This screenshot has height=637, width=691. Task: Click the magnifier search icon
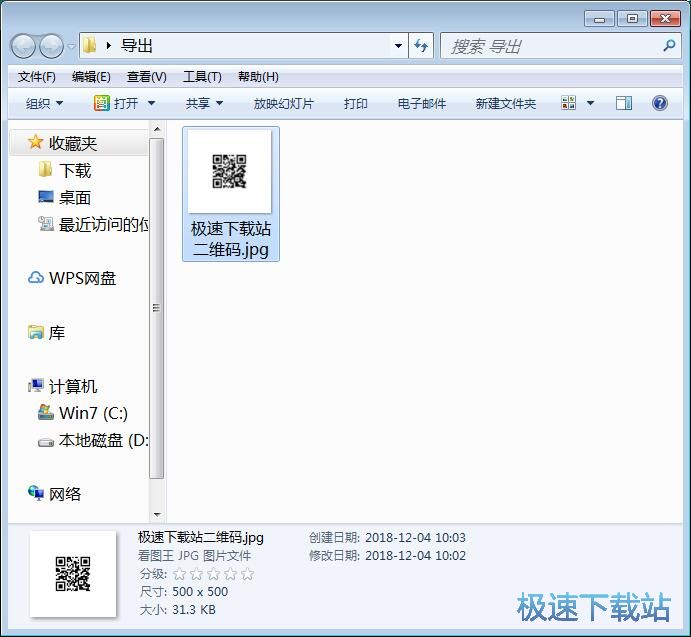click(x=670, y=45)
